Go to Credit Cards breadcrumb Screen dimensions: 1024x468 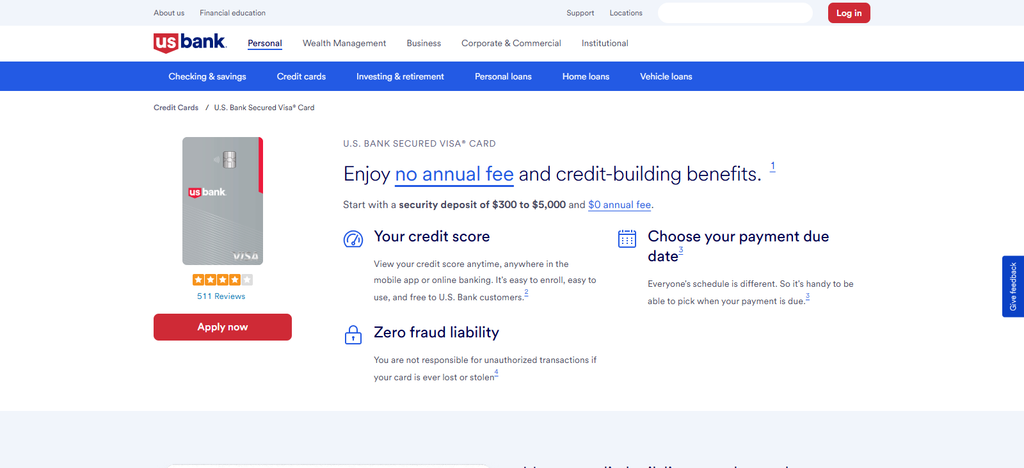pos(176,108)
